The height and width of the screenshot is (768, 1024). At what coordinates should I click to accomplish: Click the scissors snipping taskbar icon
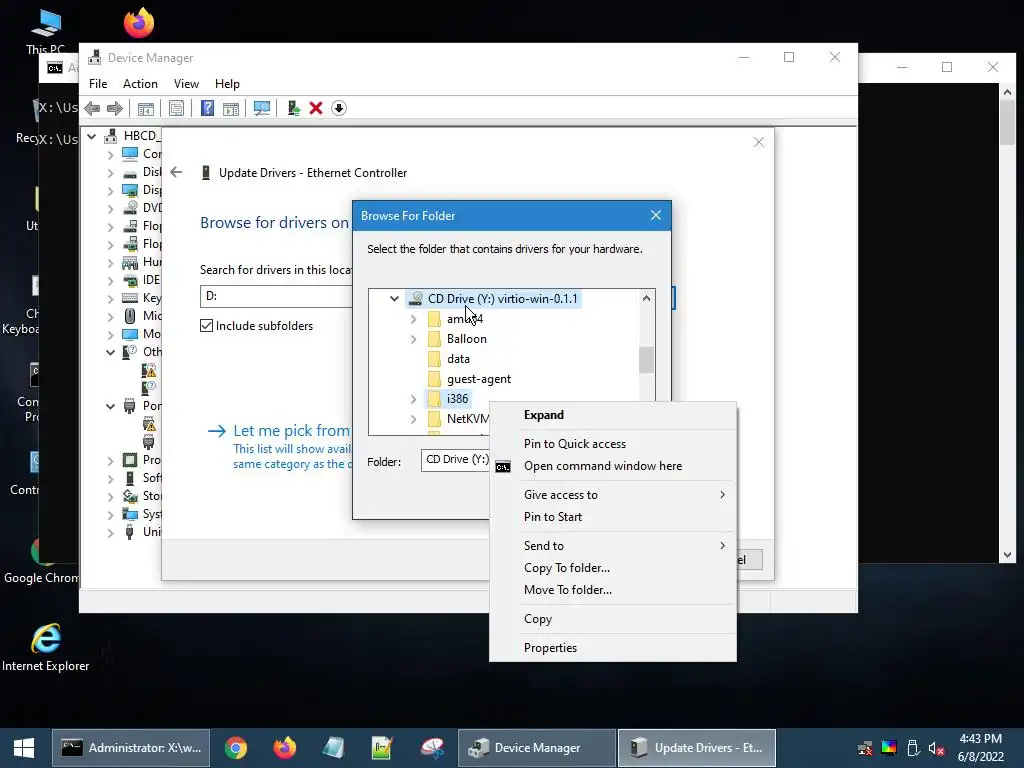coord(432,748)
